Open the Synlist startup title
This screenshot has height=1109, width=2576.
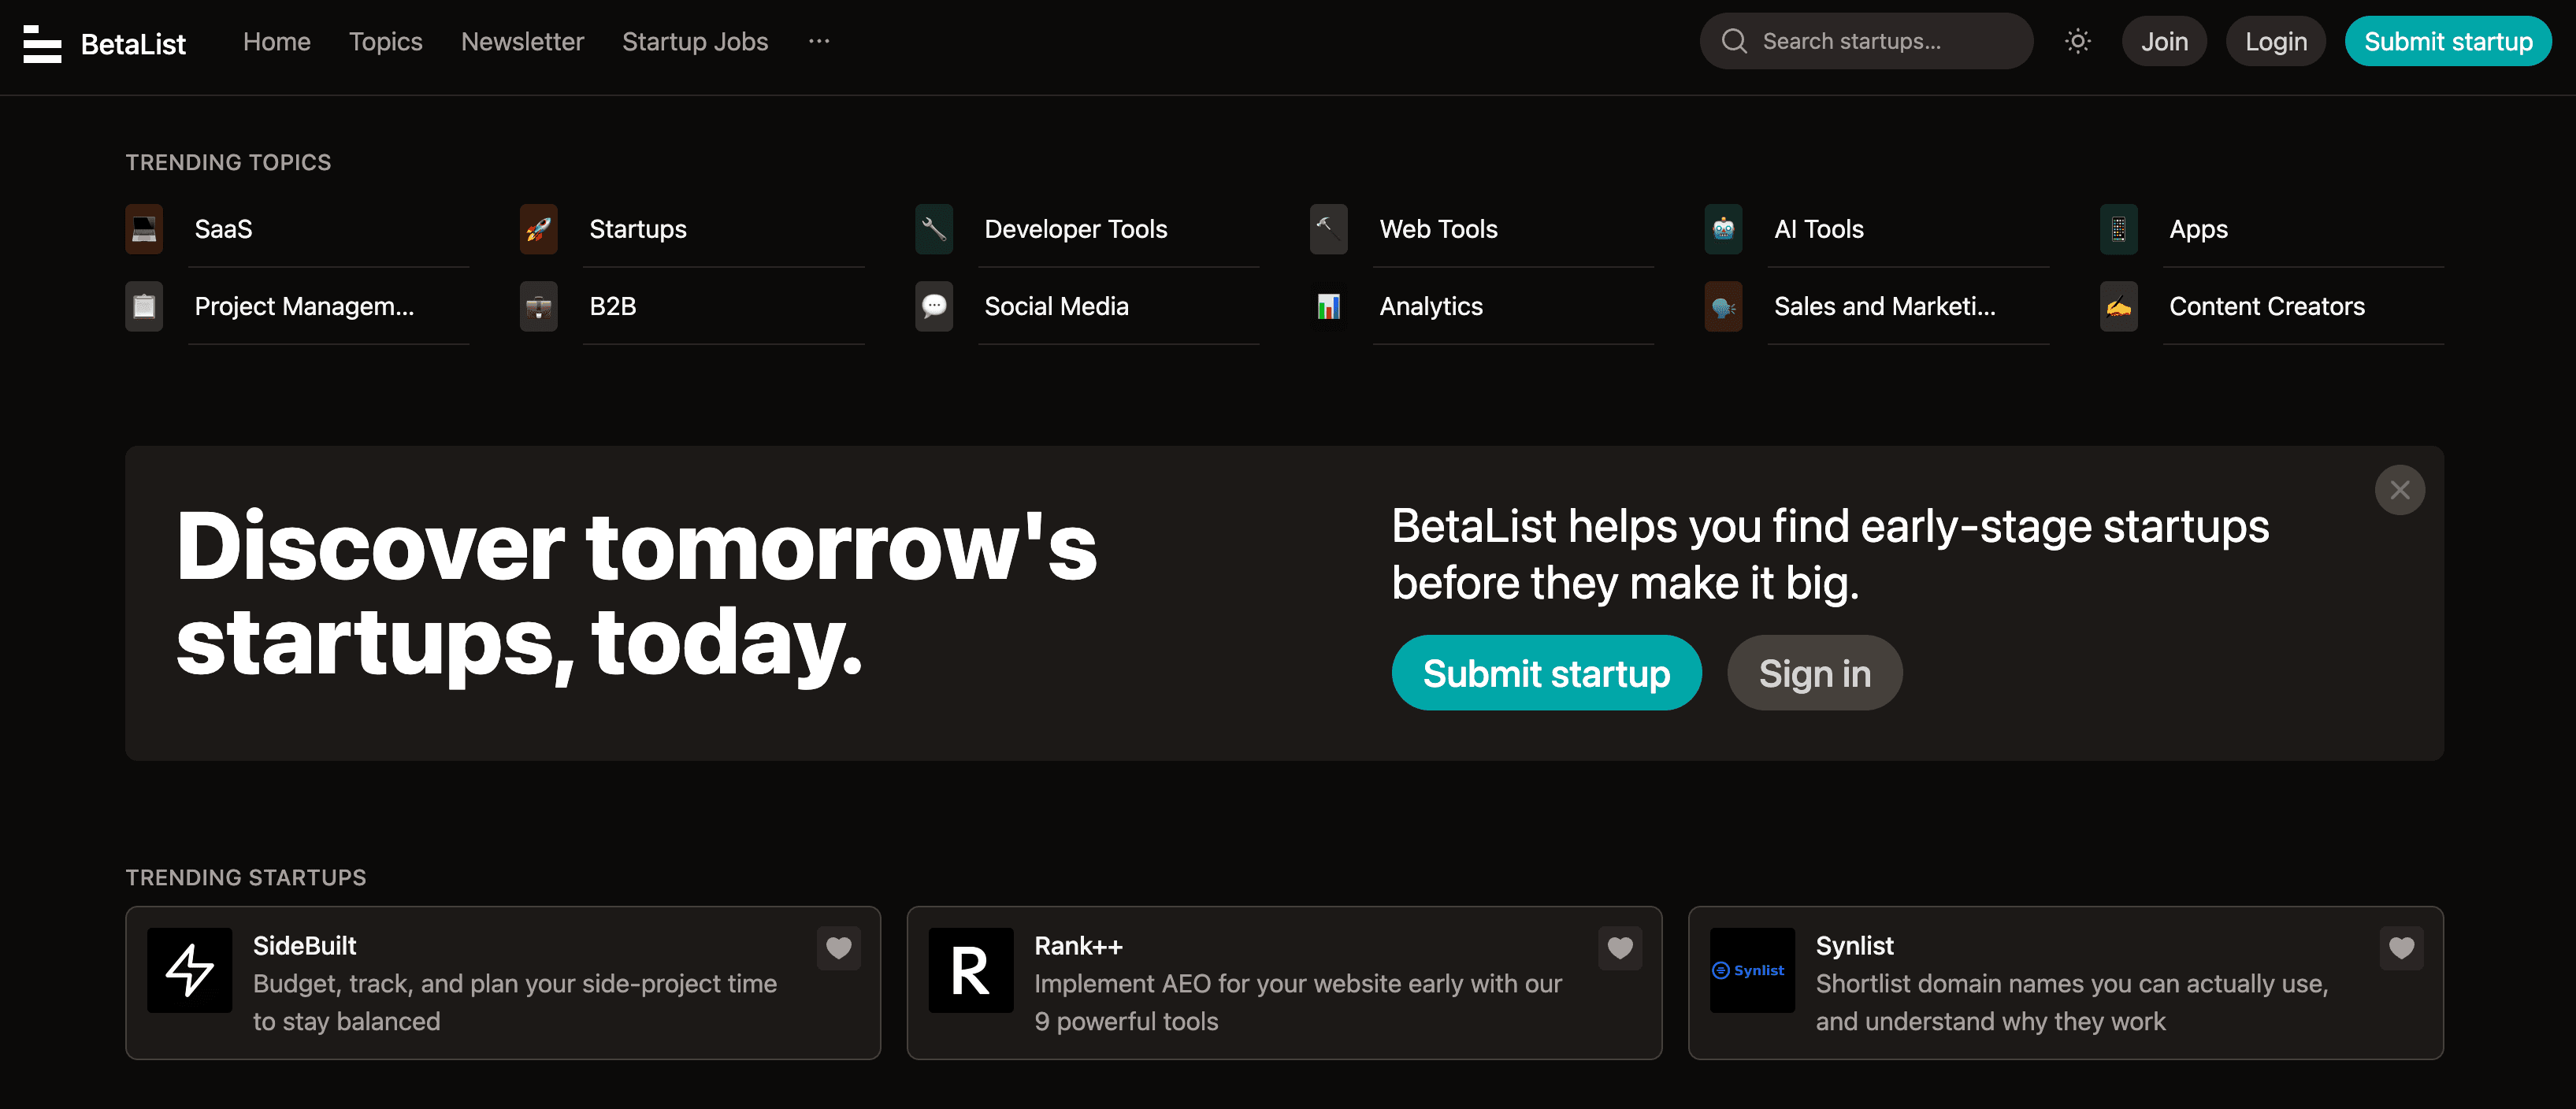point(1854,945)
